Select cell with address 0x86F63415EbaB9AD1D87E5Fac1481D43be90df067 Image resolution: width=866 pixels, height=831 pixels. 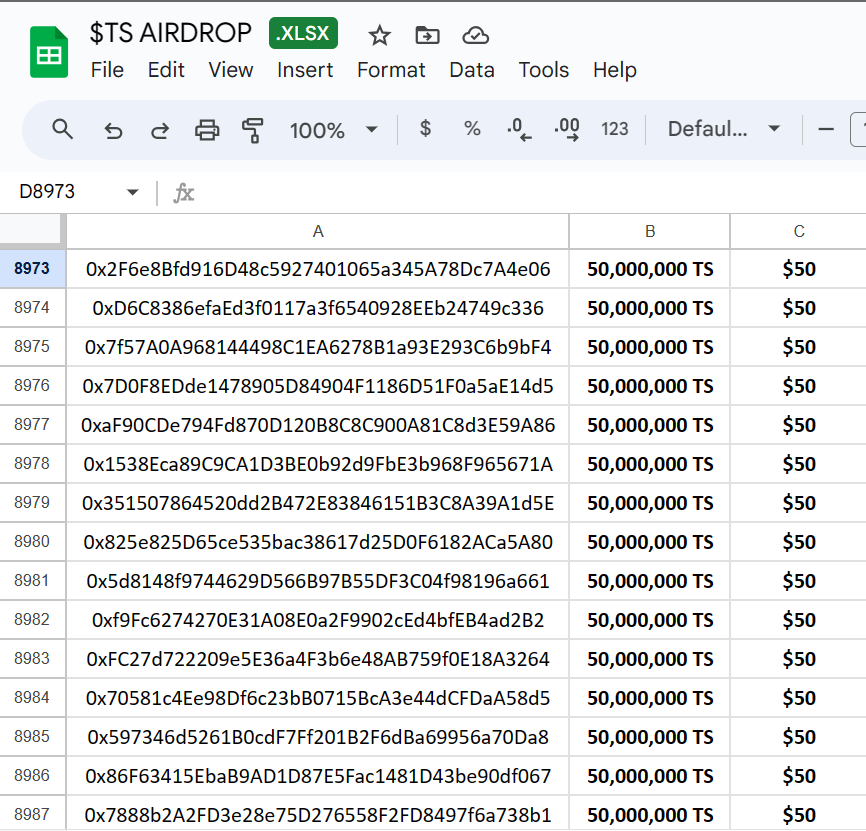coord(318,776)
